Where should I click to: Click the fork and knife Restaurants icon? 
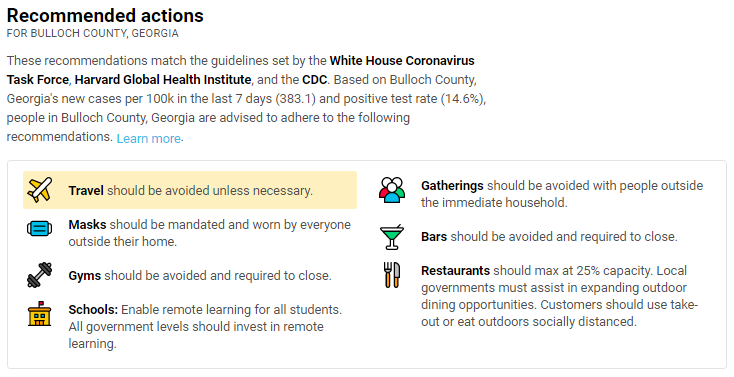coord(392,275)
